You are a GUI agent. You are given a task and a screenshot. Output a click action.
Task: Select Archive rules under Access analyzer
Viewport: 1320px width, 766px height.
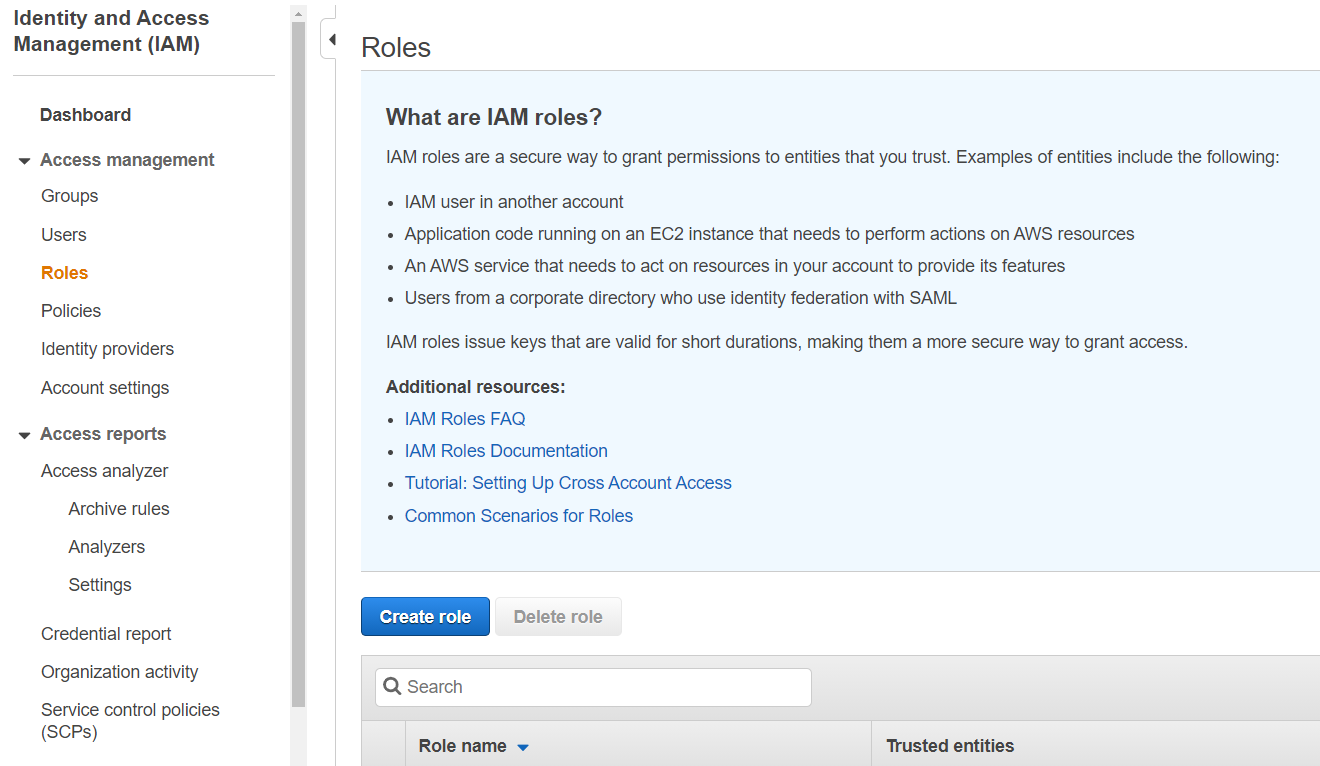[x=119, y=509]
